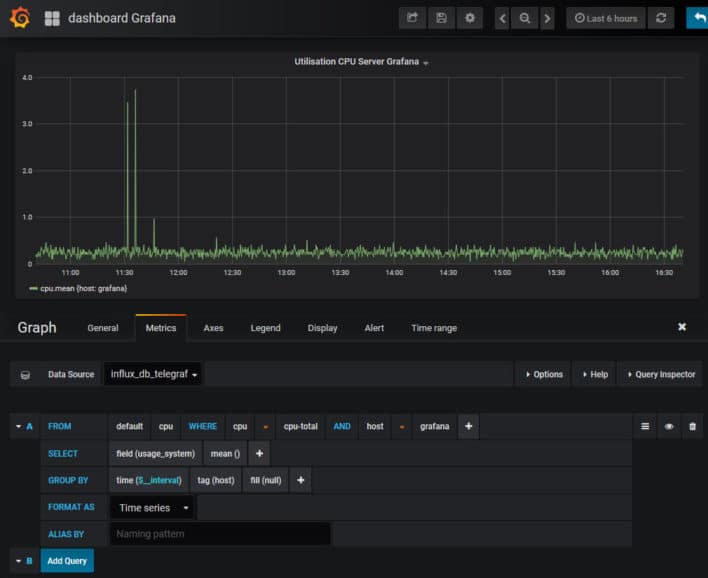Click the B query row caret
The height and width of the screenshot is (578, 708).
tap(19, 561)
